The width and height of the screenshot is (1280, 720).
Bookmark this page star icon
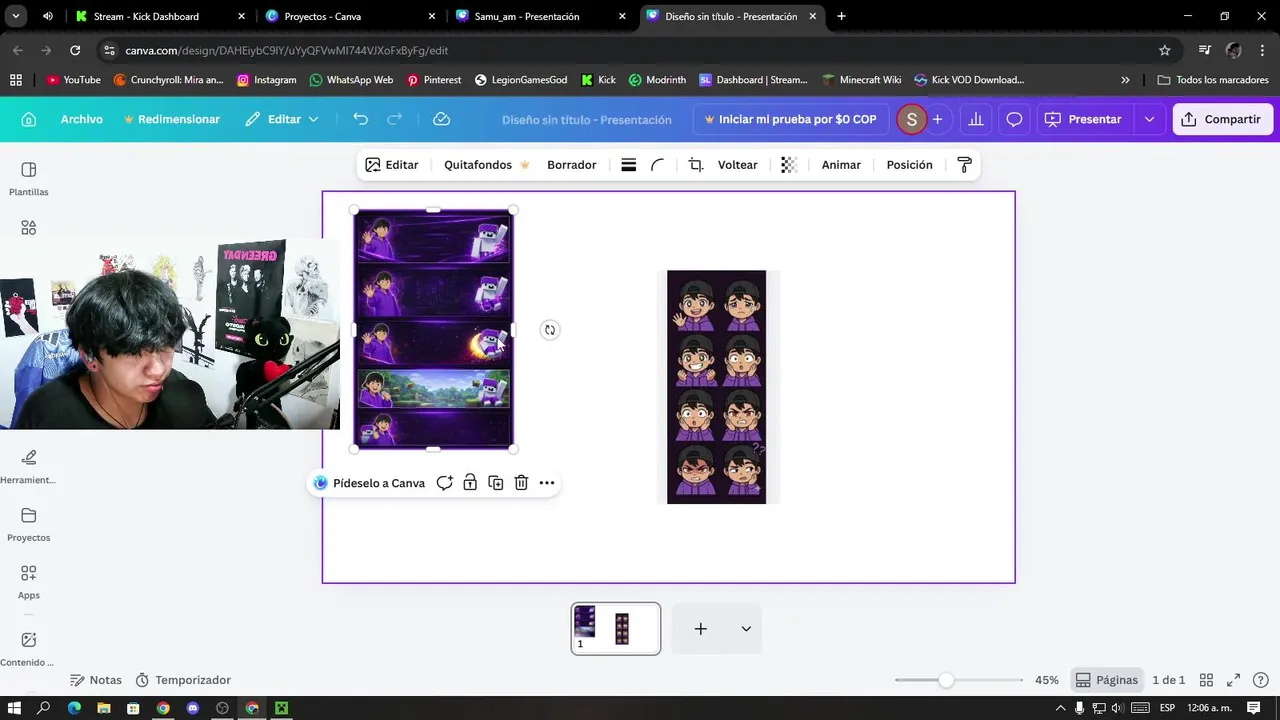click(x=1164, y=50)
